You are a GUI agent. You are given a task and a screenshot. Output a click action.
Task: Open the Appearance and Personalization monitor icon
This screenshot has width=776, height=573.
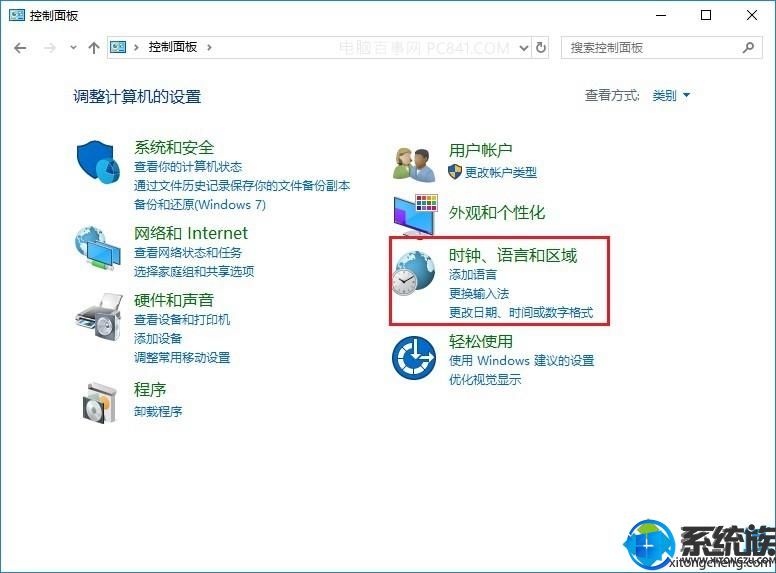(415, 214)
